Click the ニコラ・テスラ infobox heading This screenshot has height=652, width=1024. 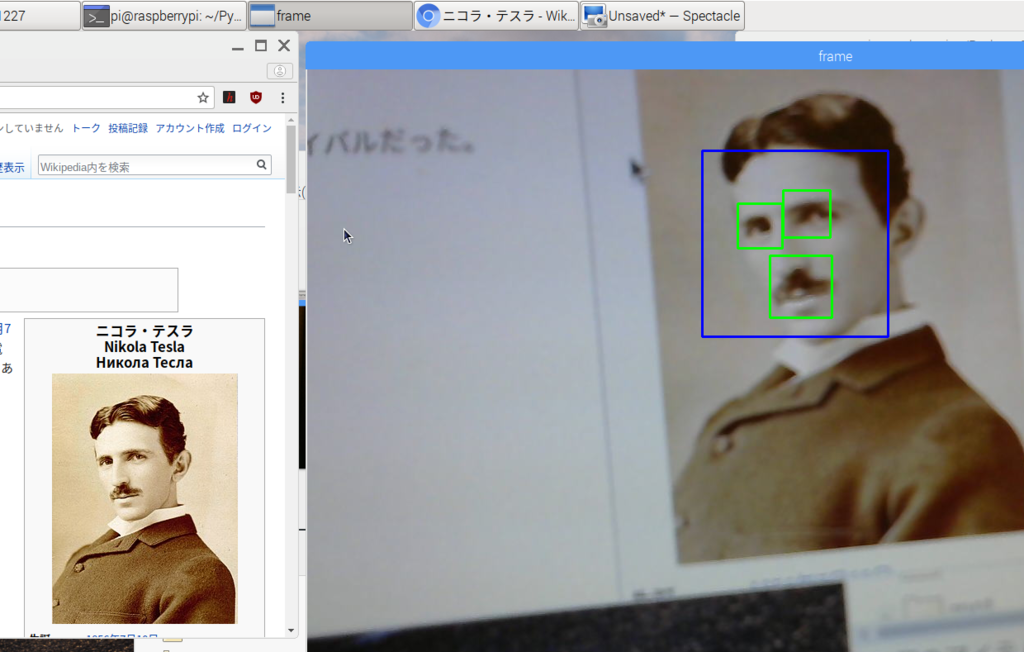144,331
